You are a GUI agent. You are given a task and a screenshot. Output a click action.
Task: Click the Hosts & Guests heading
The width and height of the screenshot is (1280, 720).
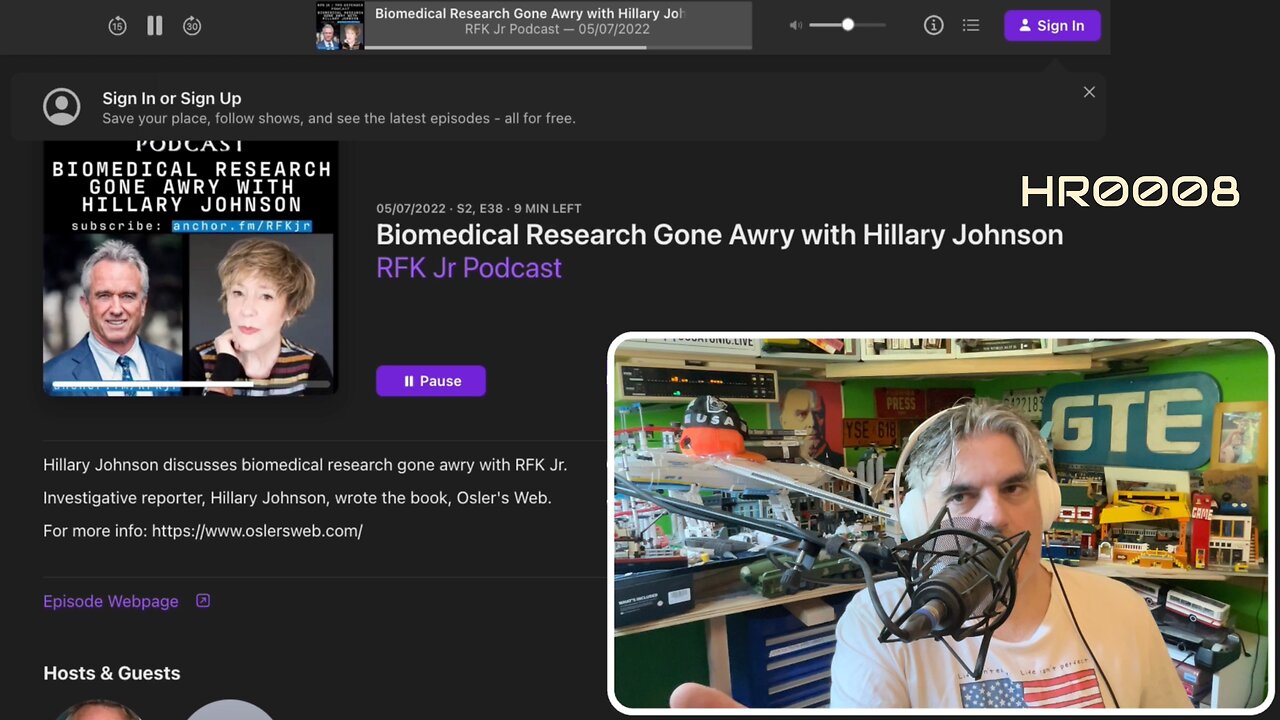pyautogui.click(x=112, y=673)
